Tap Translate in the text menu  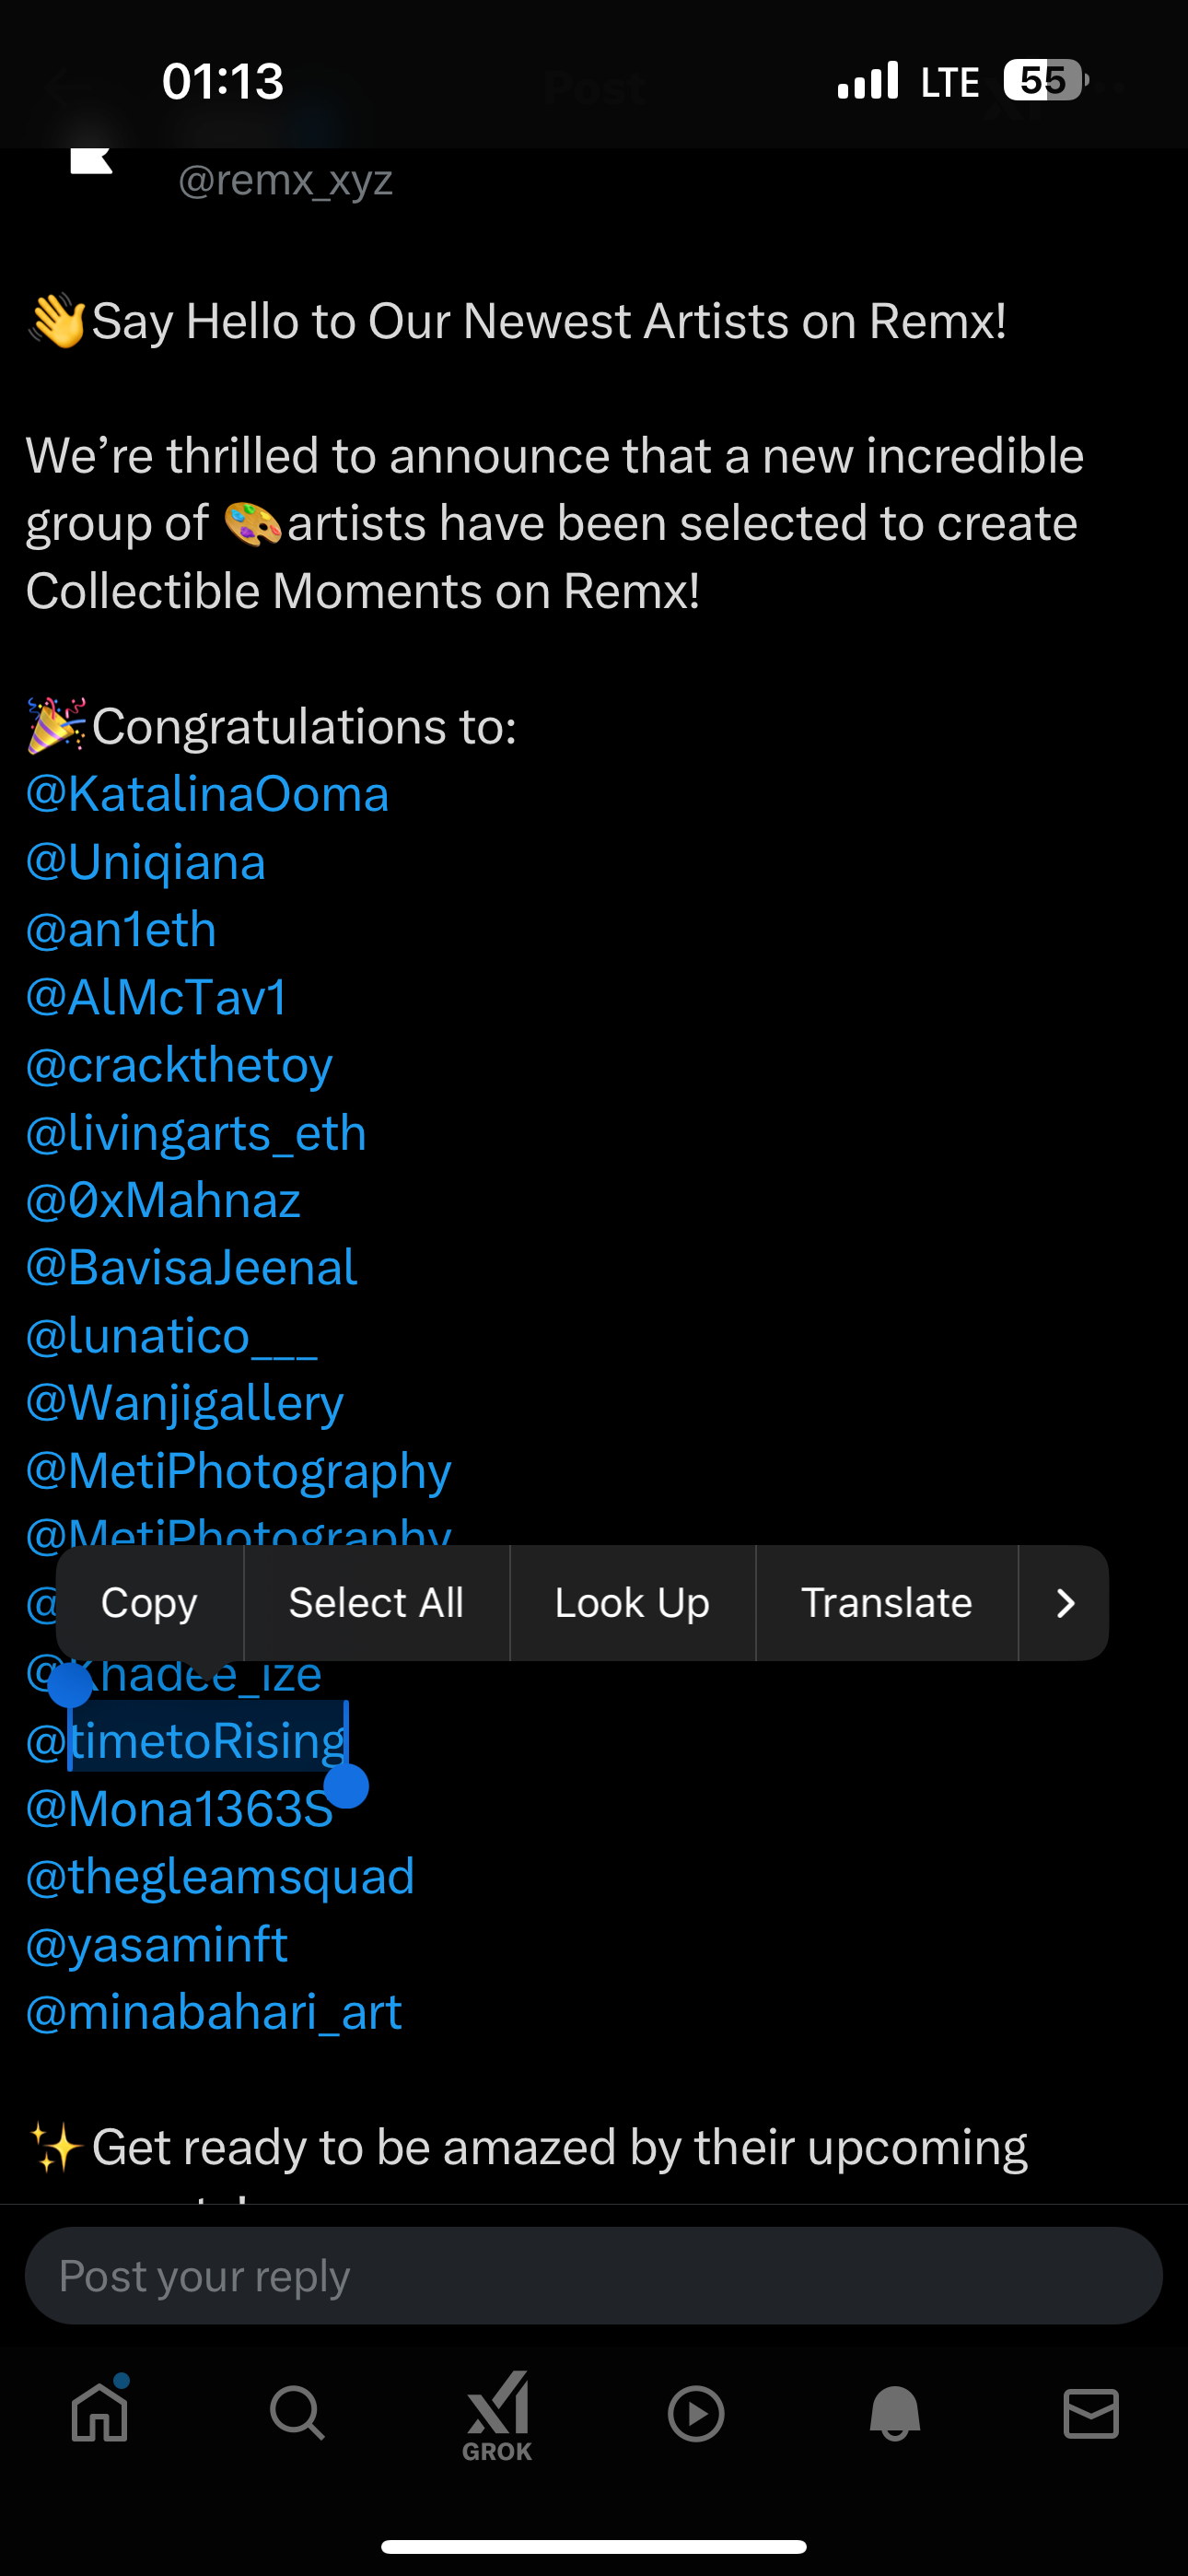pyautogui.click(x=886, y=1603)
